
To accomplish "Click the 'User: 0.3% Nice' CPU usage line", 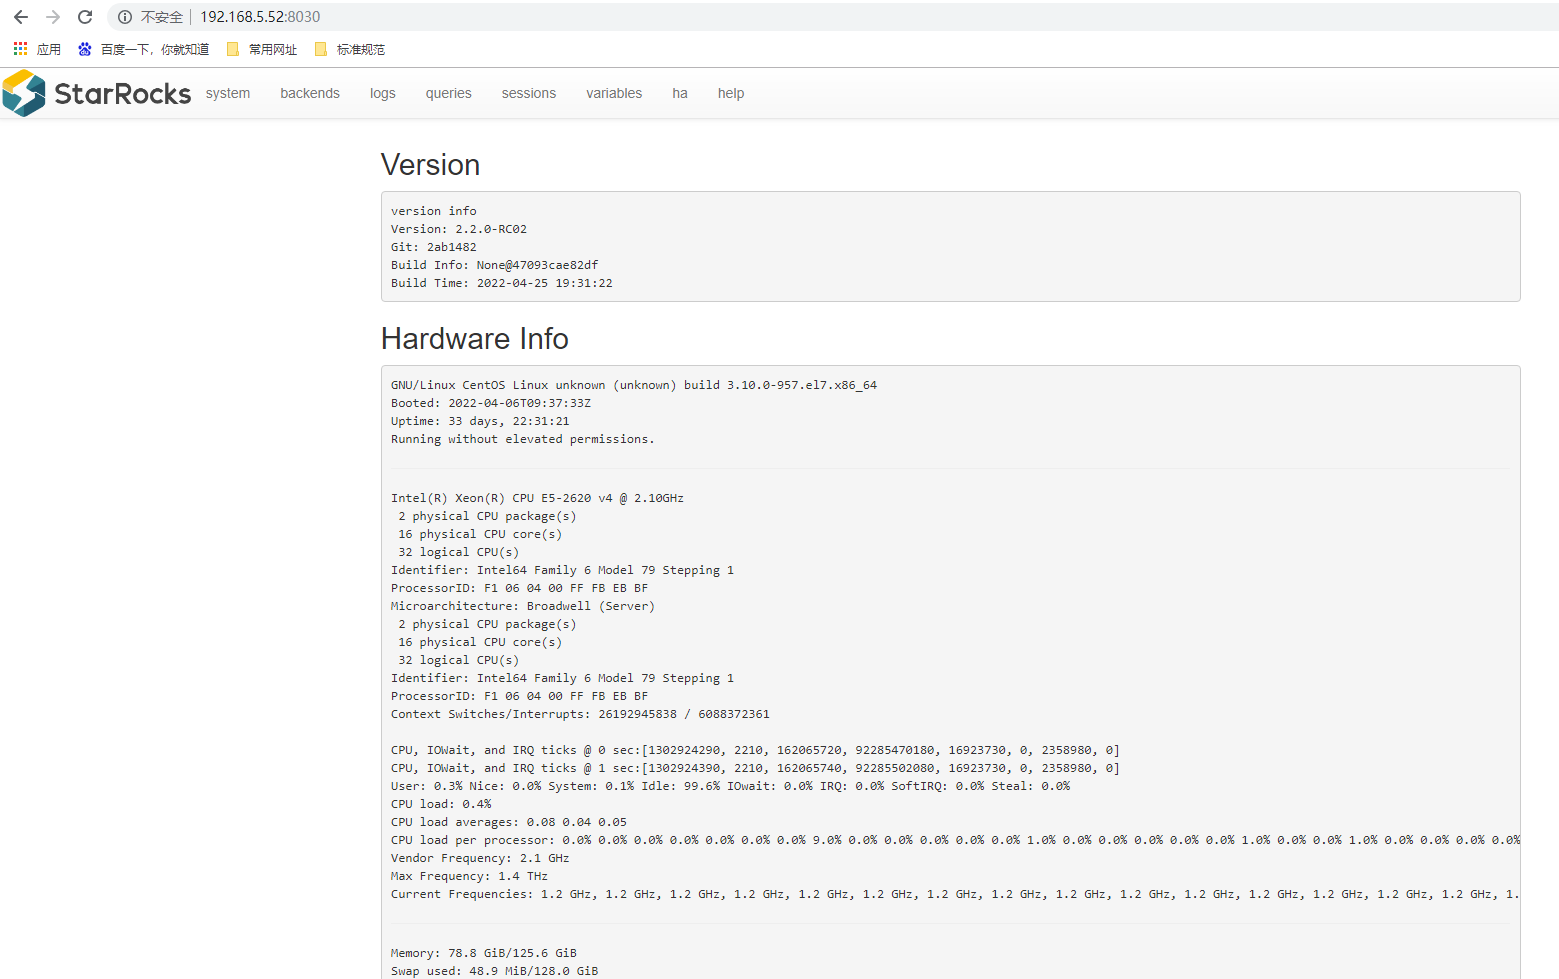I will (x=730, y=786).
